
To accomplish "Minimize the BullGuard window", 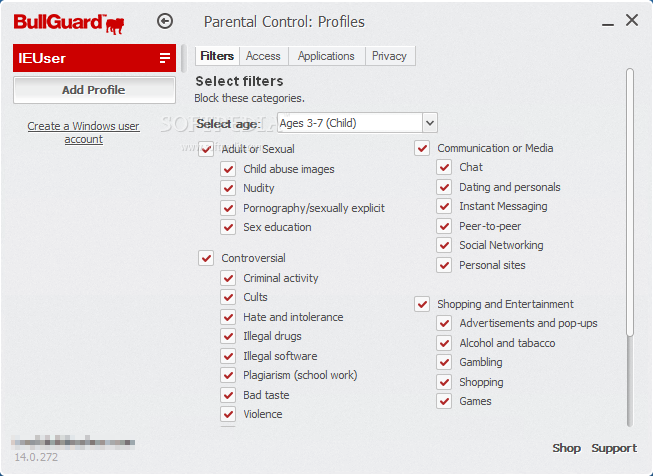I will [x=608, y=25].
